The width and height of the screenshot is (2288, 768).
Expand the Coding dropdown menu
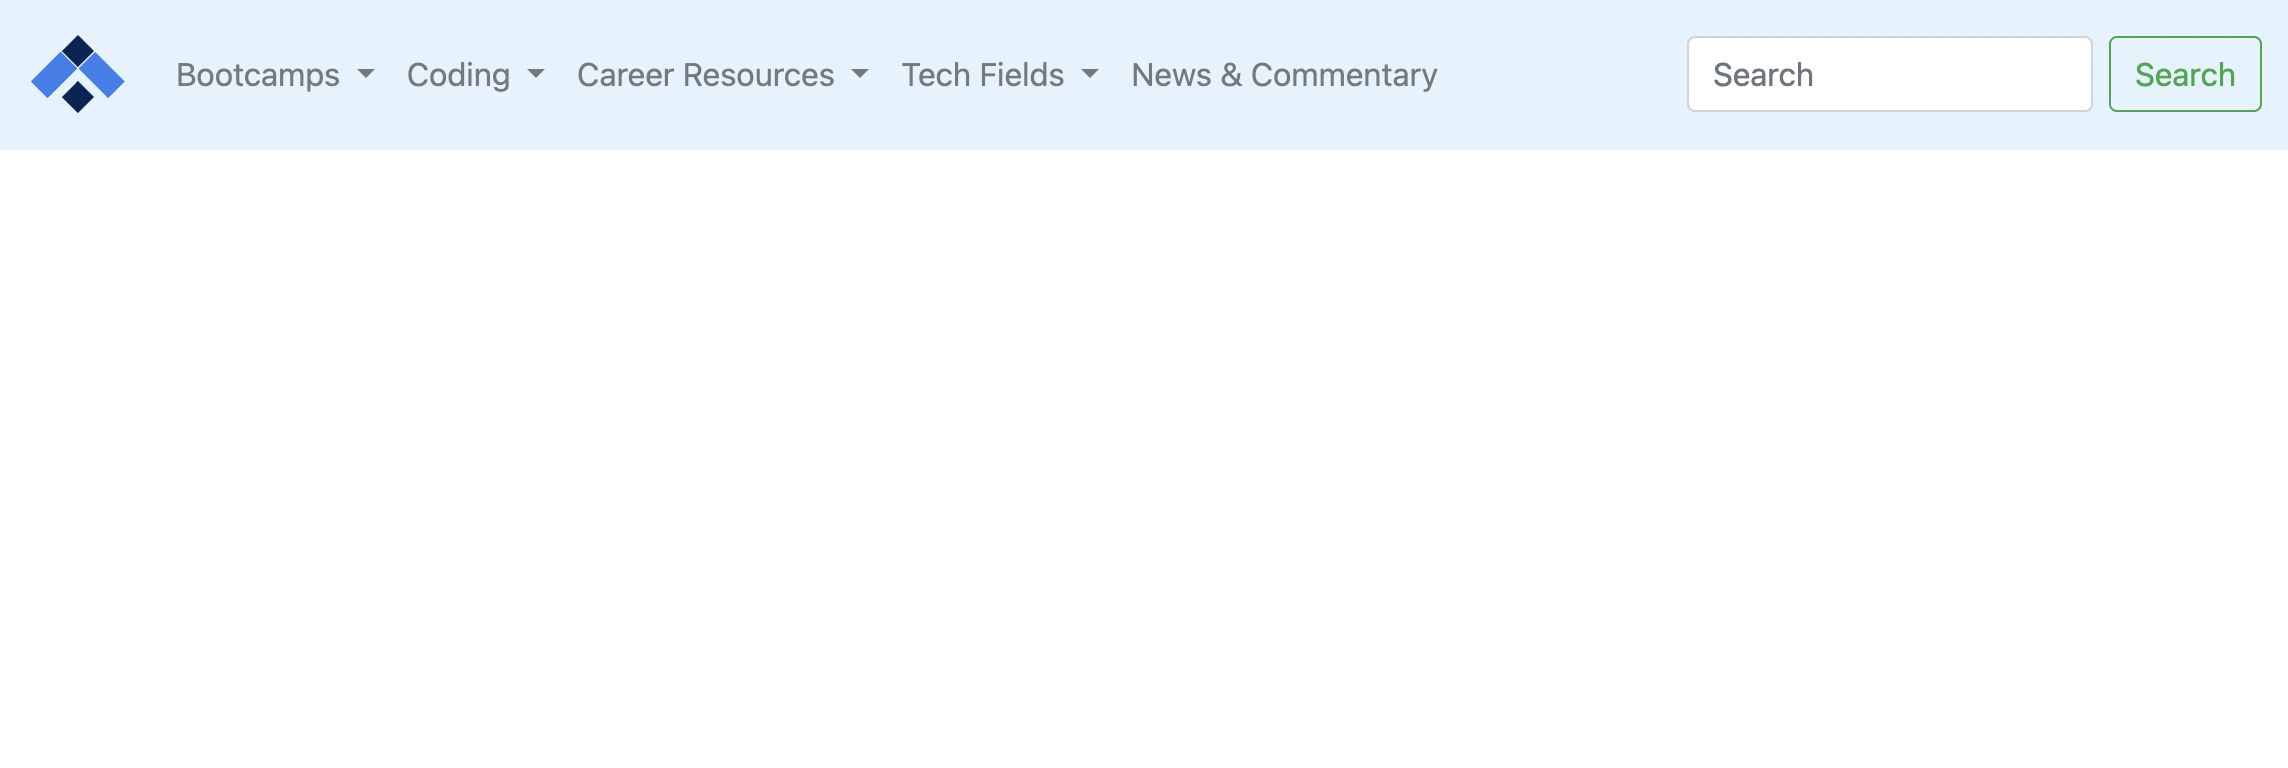(x=475, y=75)
